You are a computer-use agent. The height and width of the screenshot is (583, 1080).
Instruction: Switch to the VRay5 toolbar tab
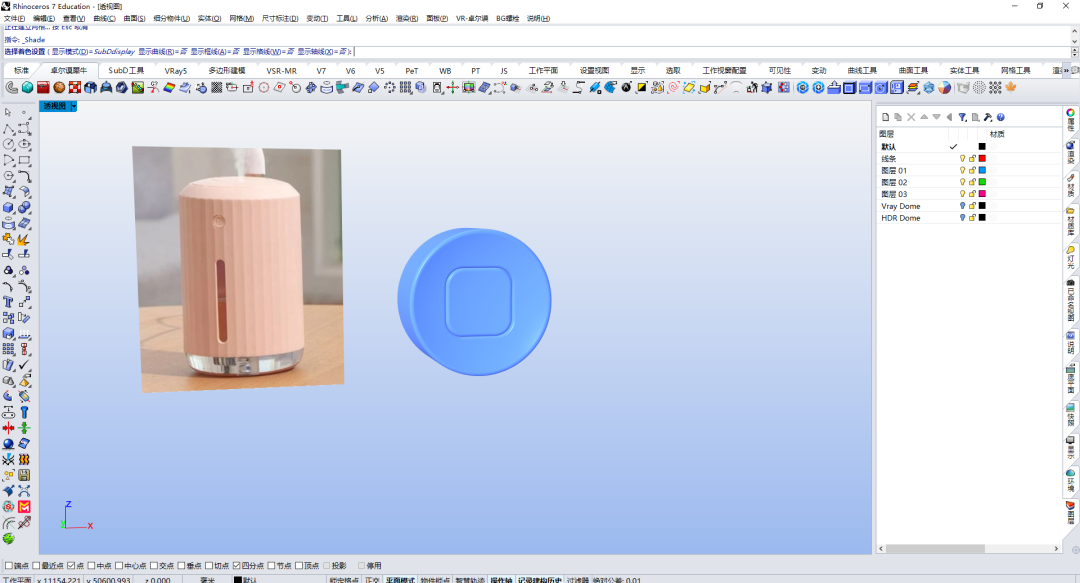coord(176,70)
